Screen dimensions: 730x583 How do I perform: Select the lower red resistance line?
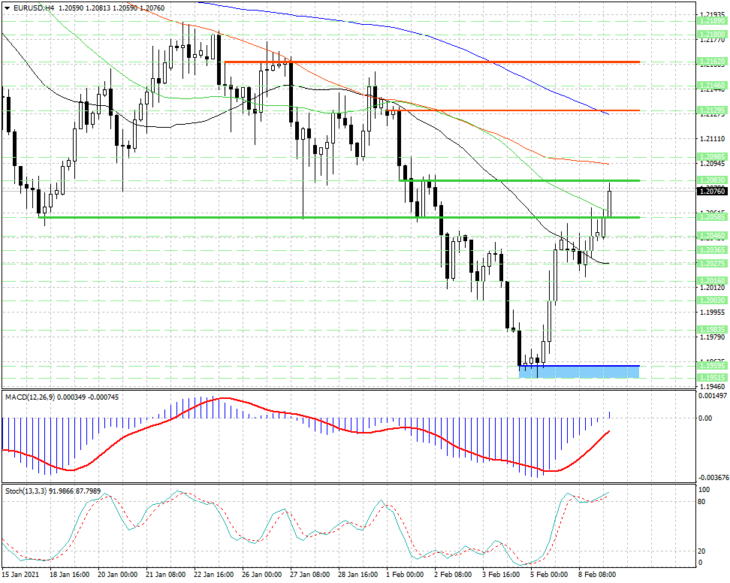coord(513,110)
